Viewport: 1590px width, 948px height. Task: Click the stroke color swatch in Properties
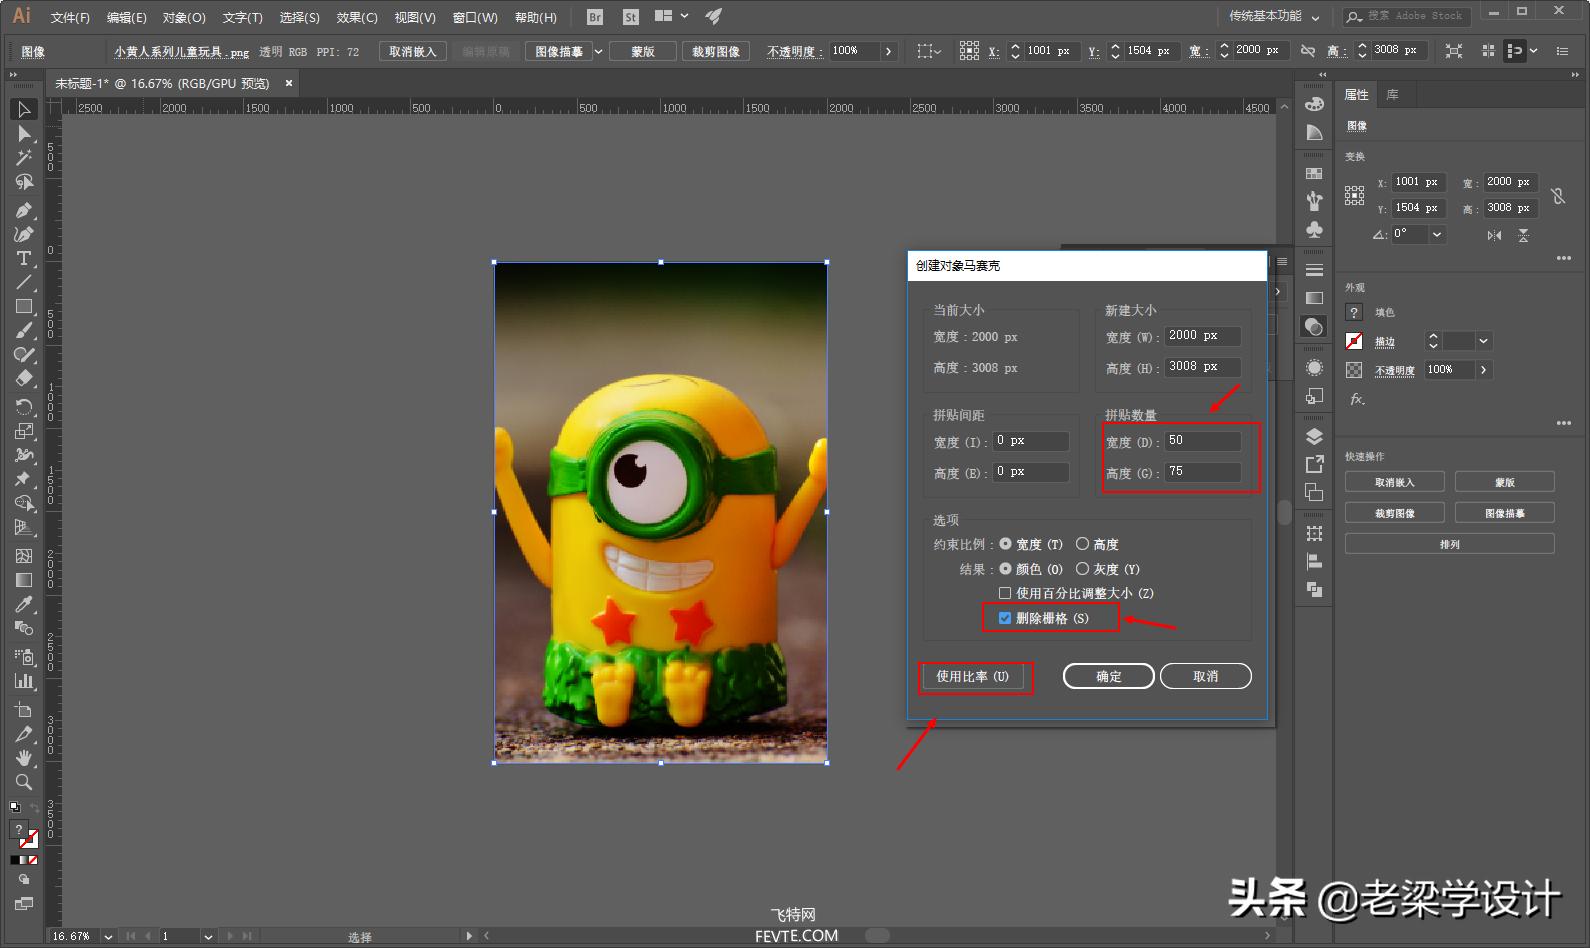point(1354,341)
